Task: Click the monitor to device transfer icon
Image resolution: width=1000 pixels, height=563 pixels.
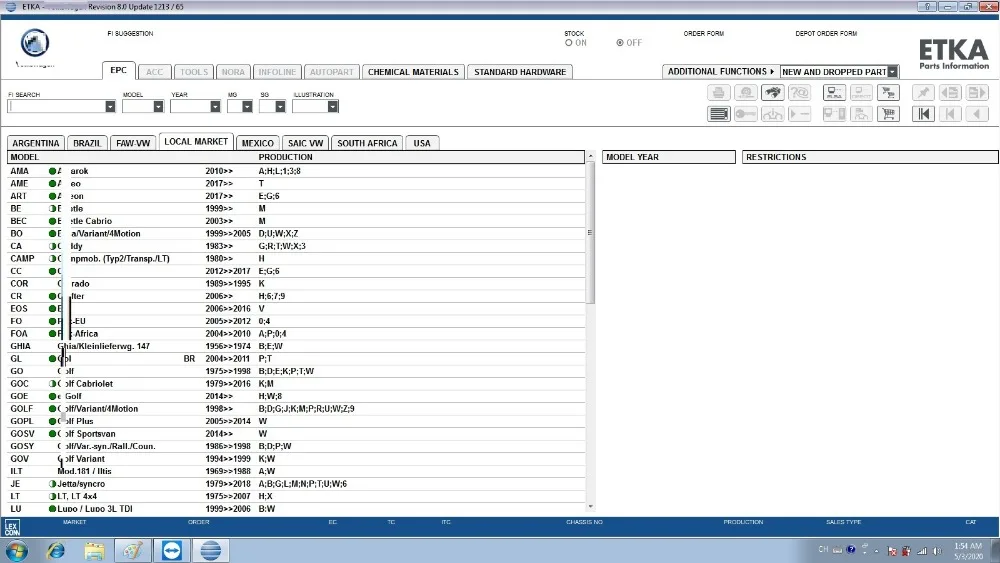Action: point(834,114)
